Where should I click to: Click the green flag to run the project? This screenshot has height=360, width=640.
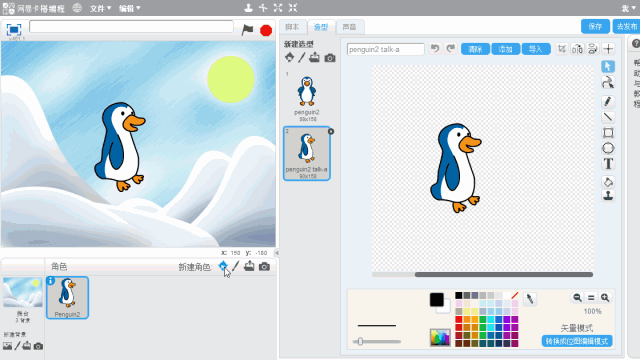coord(247,29)
